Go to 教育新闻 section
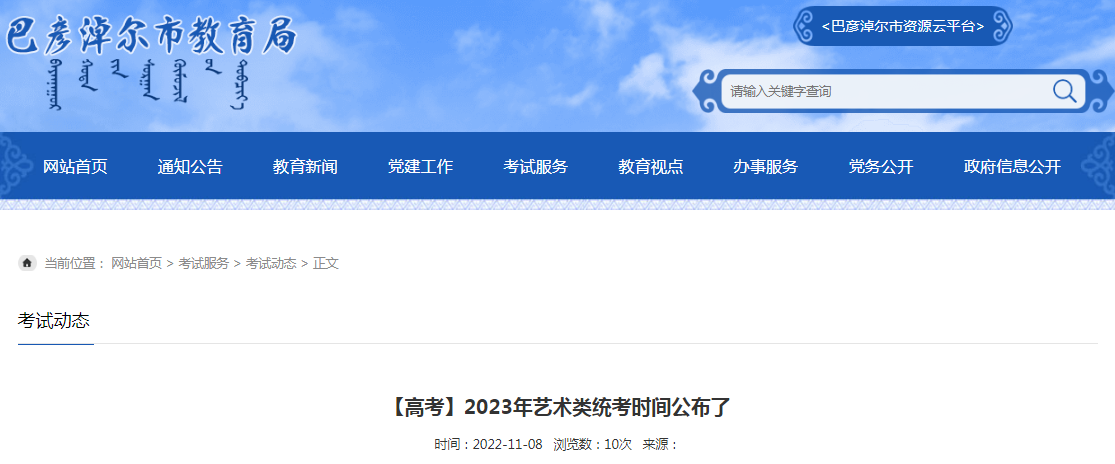 pos(305,167)
